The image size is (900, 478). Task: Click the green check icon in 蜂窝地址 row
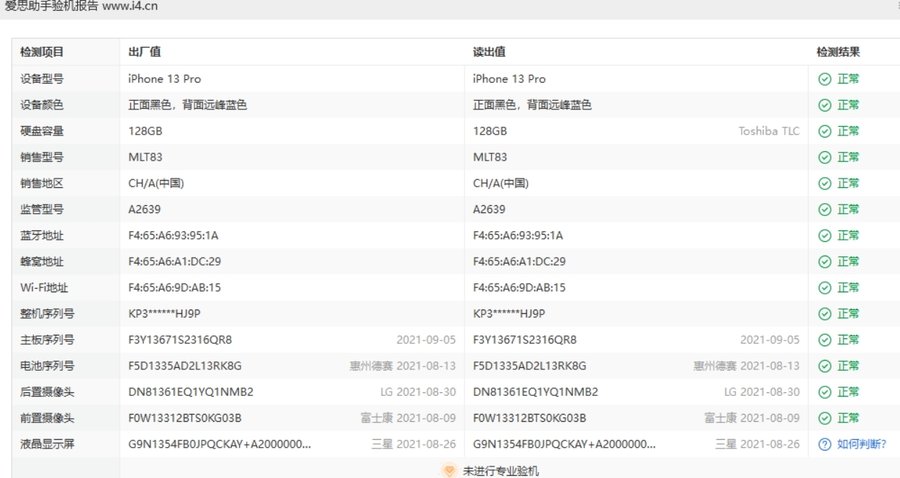click(824, 262)
